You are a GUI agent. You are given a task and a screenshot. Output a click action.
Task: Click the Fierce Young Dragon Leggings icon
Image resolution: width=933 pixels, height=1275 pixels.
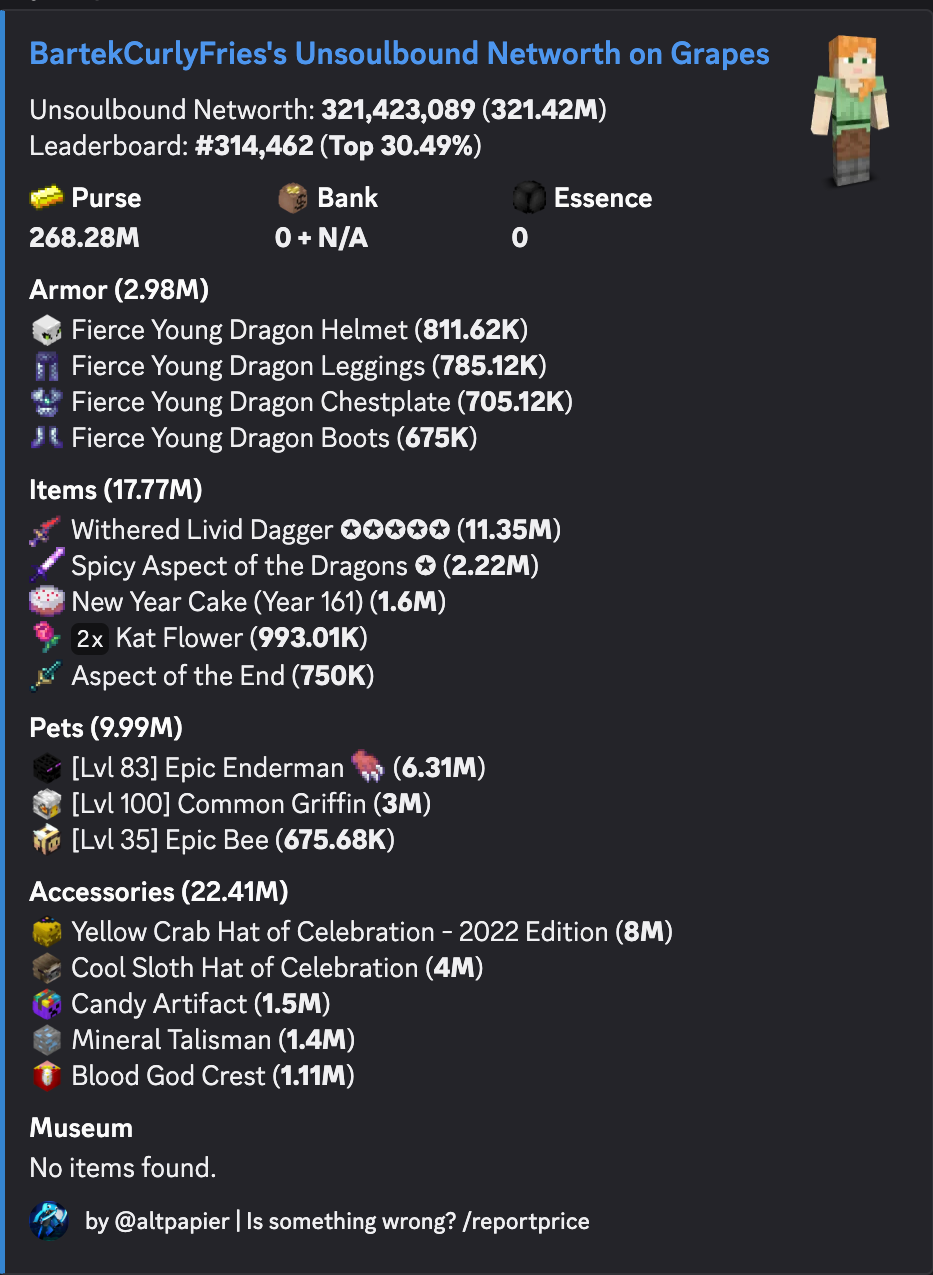pyautogui.click(x=47, y=366)
